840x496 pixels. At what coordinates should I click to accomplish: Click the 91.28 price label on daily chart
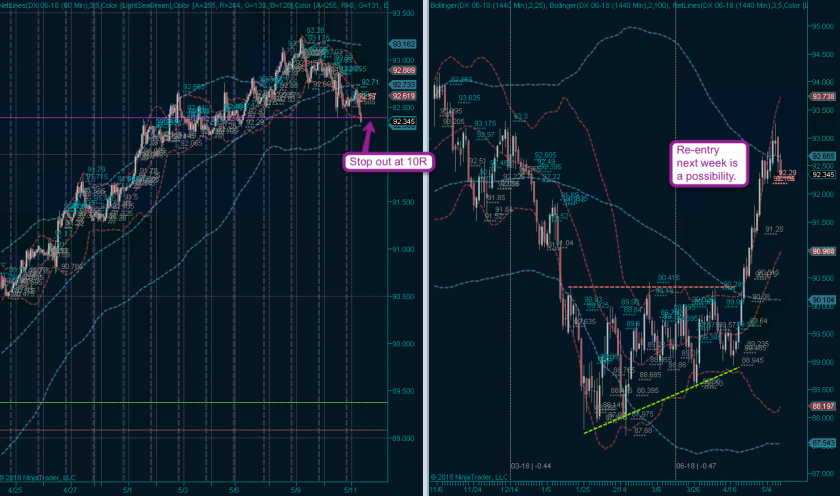(x=774, y=229)
